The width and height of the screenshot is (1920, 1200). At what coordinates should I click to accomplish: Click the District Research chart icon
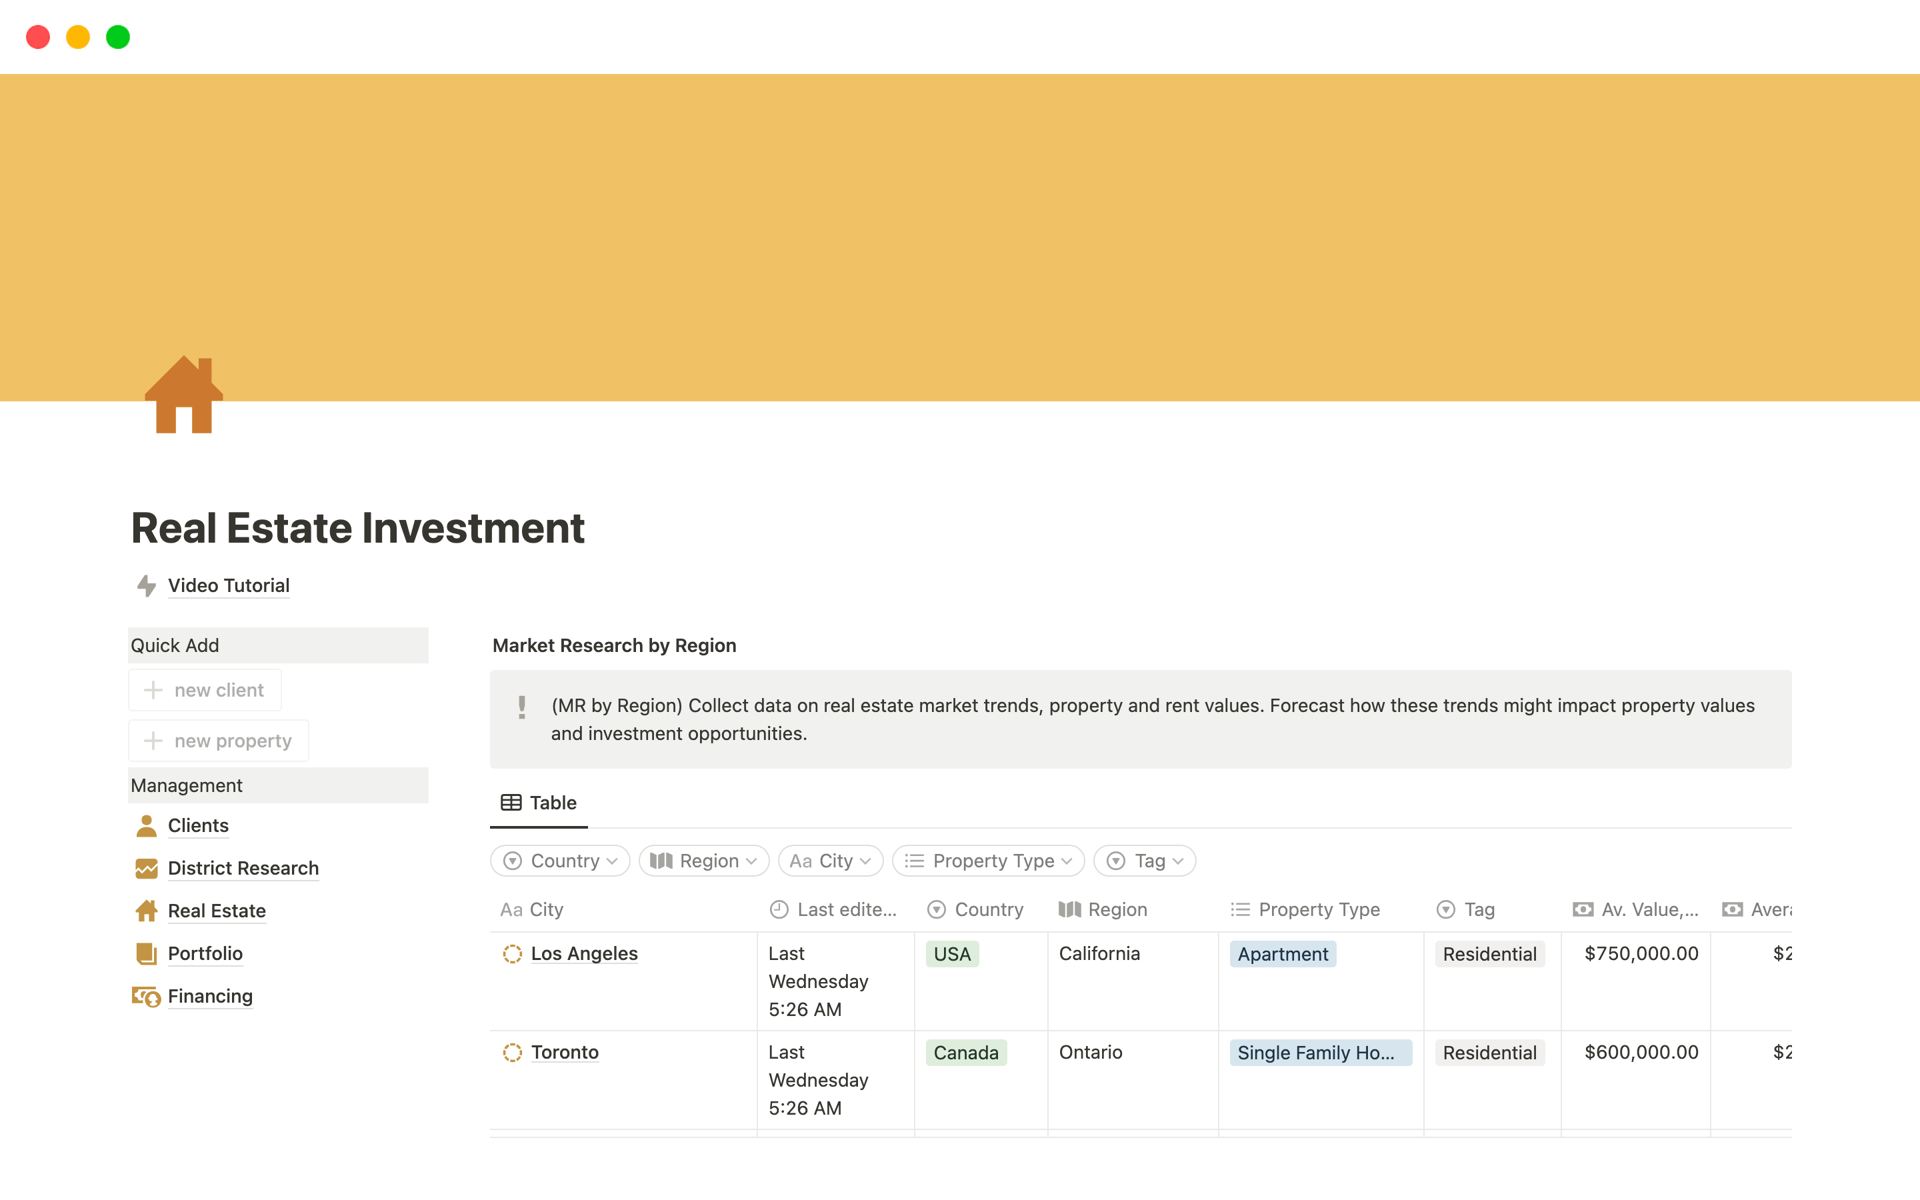click(x=146, y=869)
